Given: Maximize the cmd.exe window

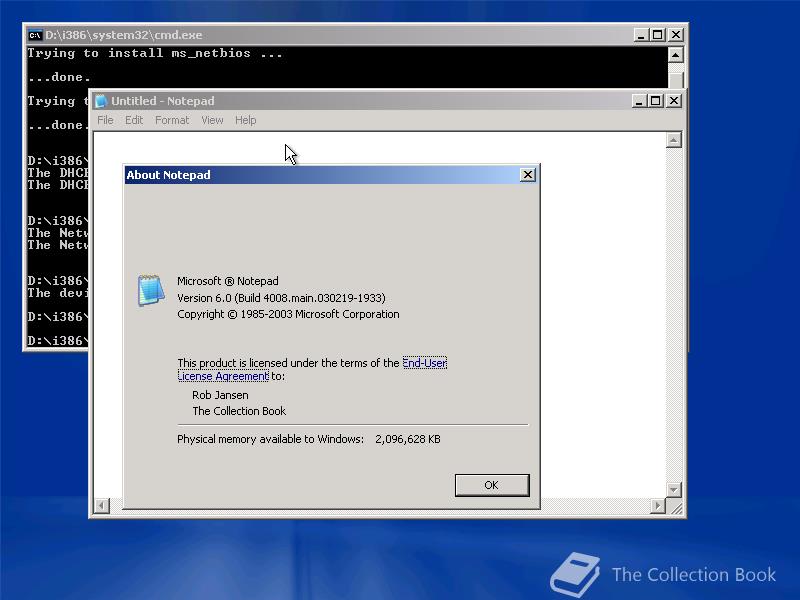Looking at the screenshot, I should 658,35.
